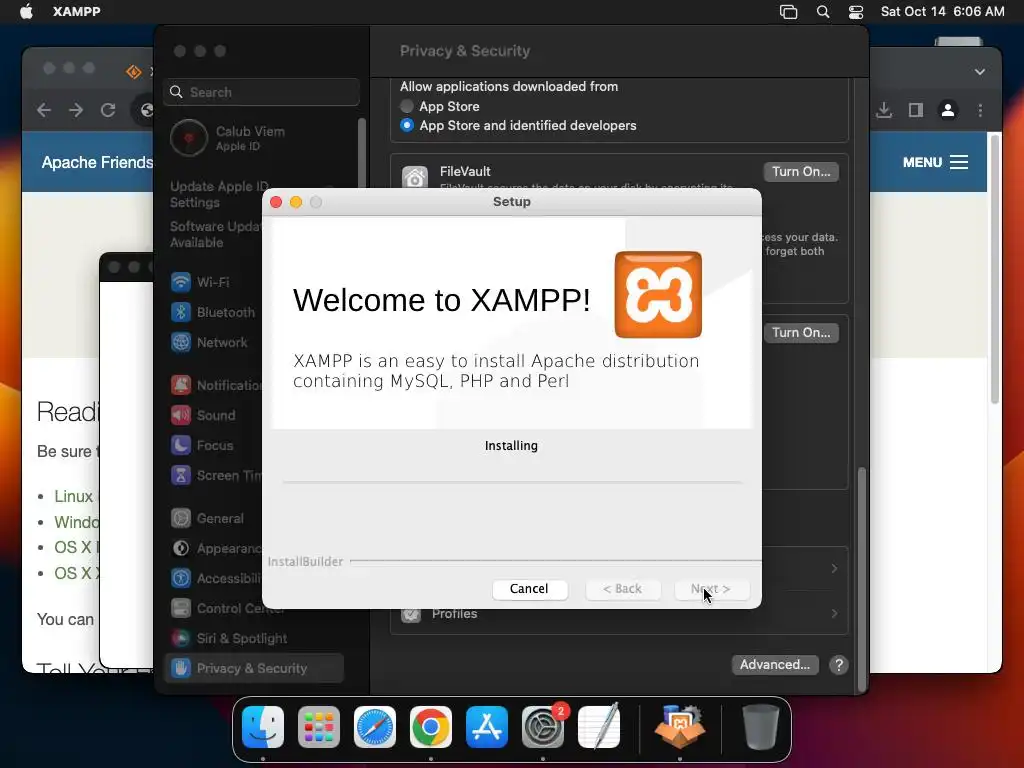Image resolution: width=1024 pixels, height=768 pixels.
Task: Click the Back button in the Setup dialog
Action: tap(622, 588)
